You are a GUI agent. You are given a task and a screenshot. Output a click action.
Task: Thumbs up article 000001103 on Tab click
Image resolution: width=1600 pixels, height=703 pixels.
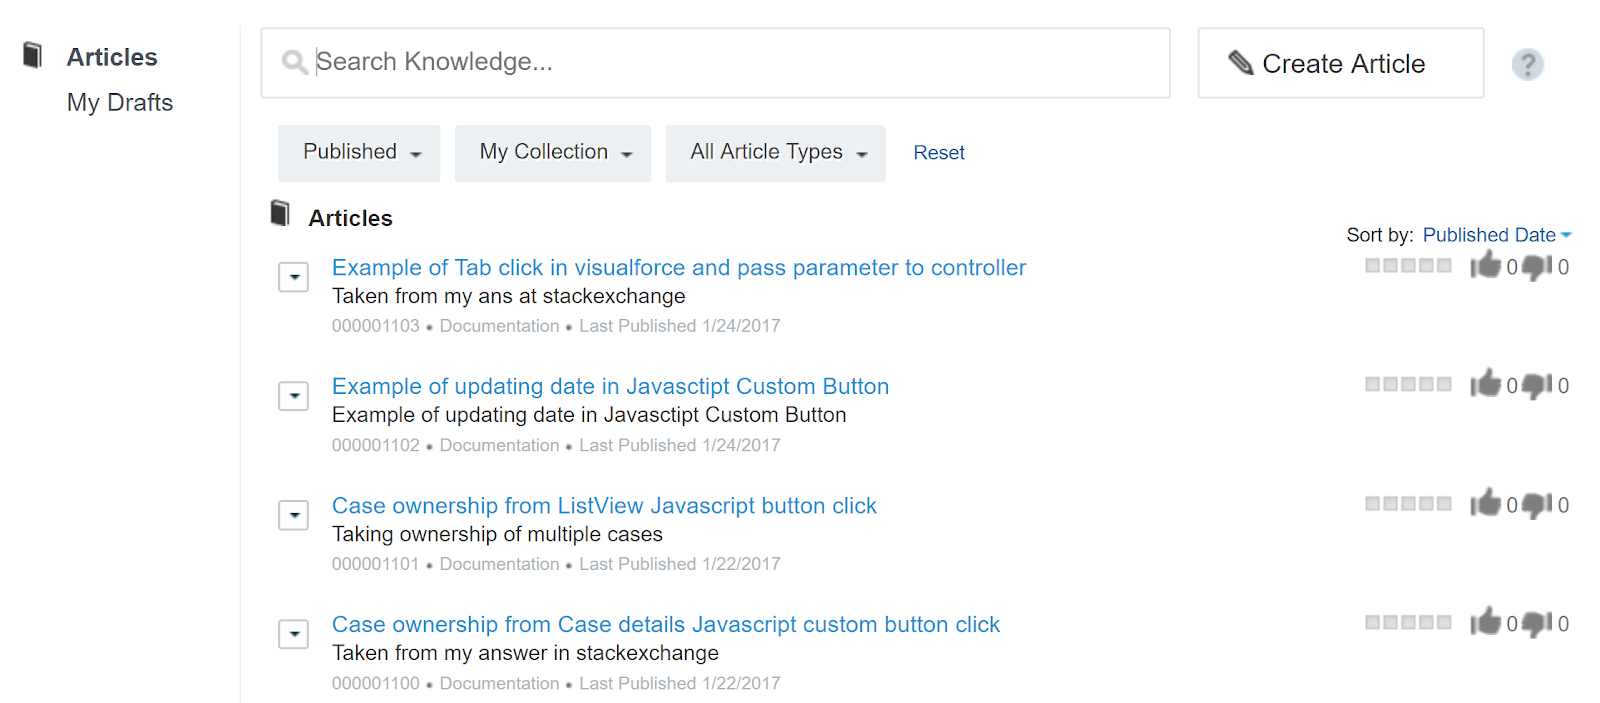[1486, 265]
